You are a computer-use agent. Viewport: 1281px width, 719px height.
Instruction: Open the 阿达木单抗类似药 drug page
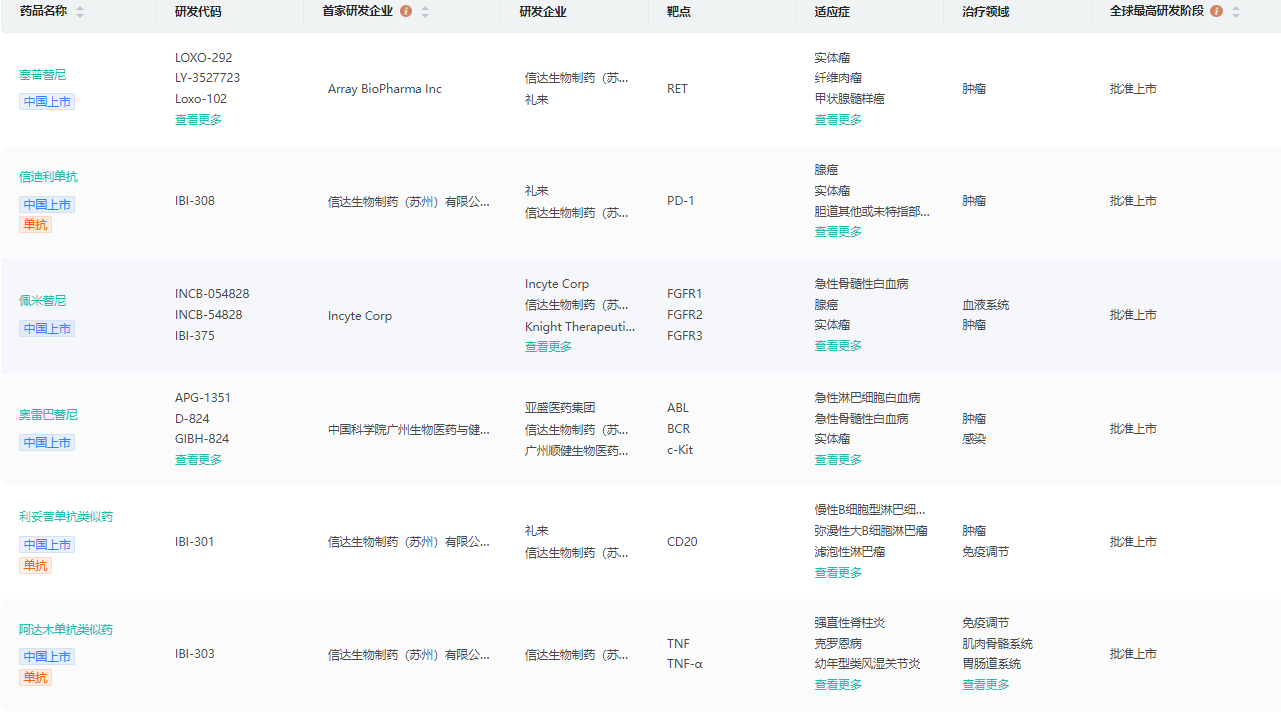[x=66, y=630]
